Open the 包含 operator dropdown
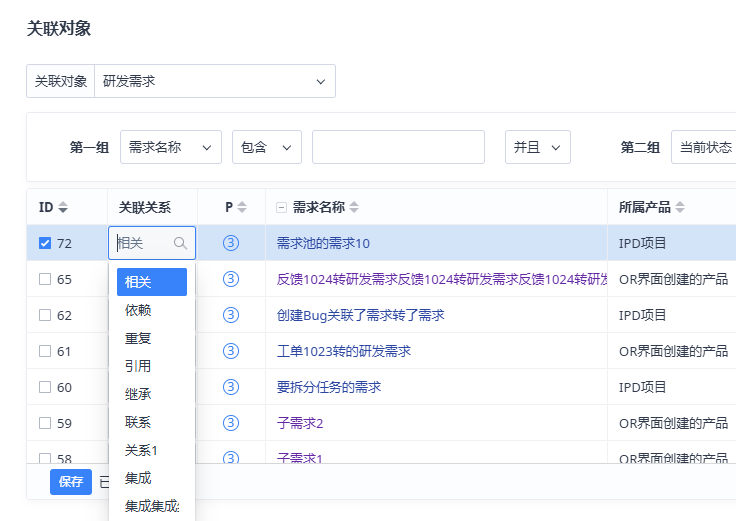736x521 pixels. click(267, 147)
